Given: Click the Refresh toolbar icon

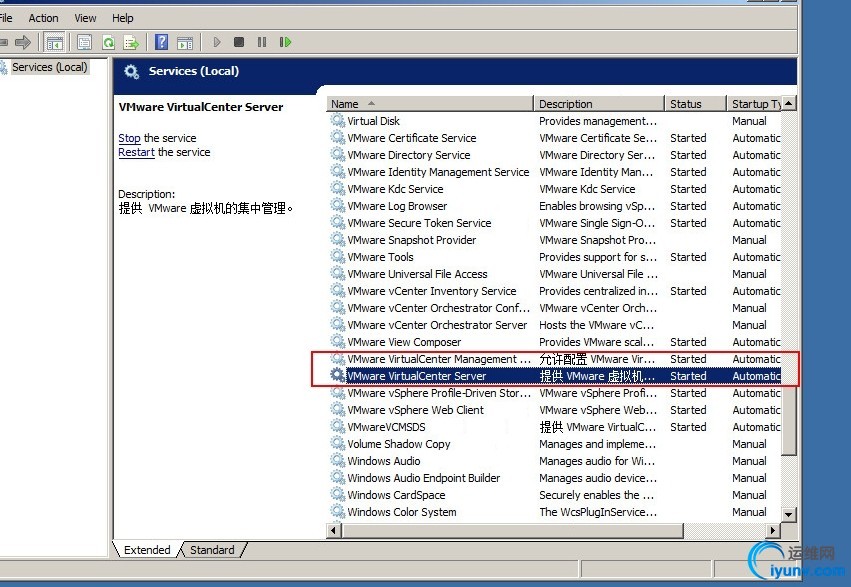Looking at the screenshot, I should 109,42.
